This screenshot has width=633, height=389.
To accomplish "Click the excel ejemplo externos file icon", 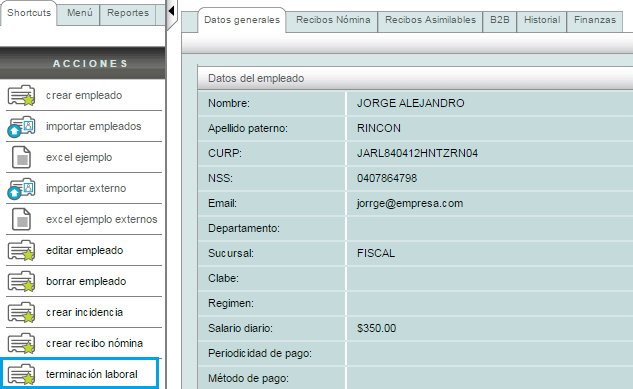I will [21, 219].
